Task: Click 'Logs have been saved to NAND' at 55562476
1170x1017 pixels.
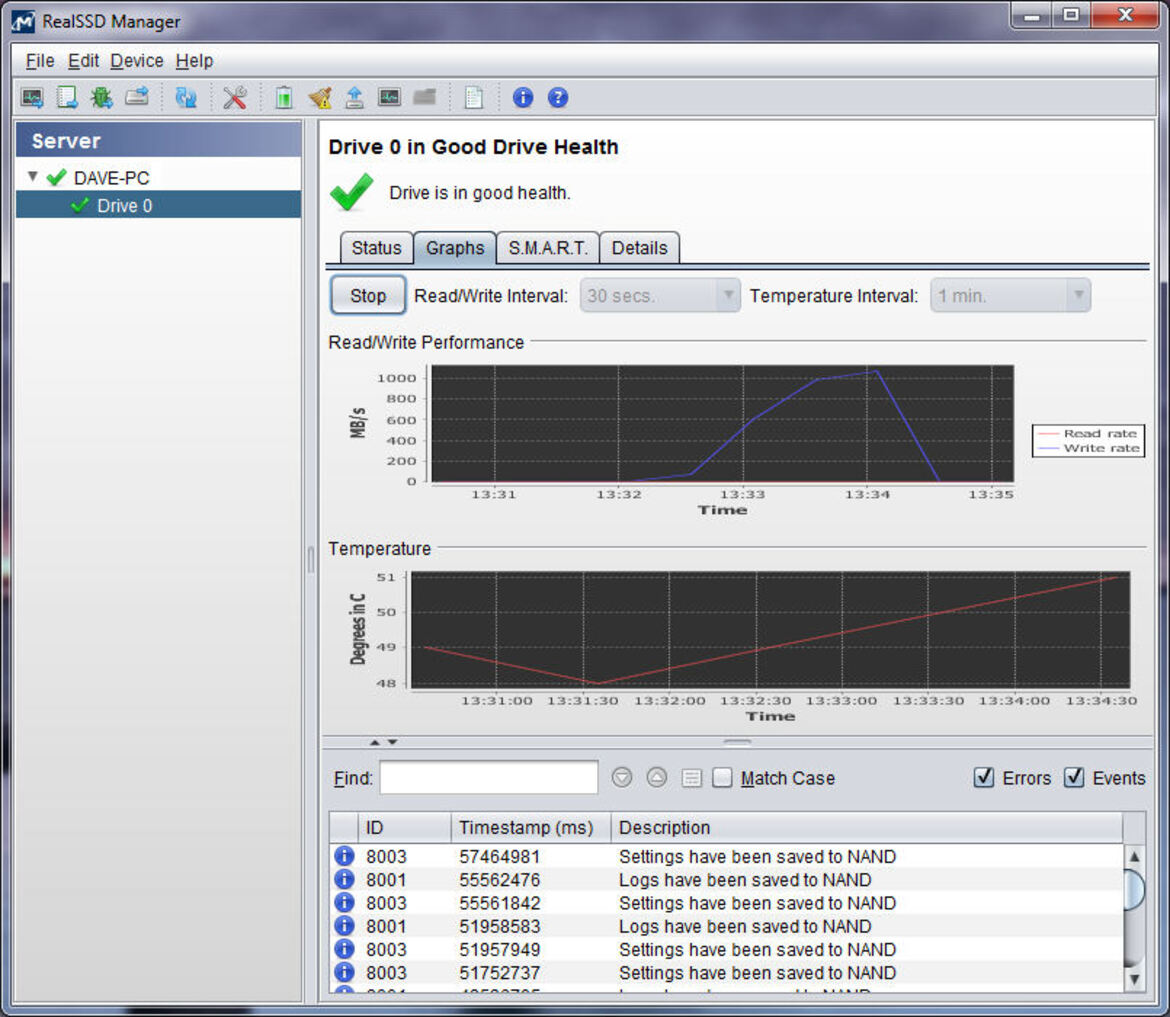Action: (745, 880)
